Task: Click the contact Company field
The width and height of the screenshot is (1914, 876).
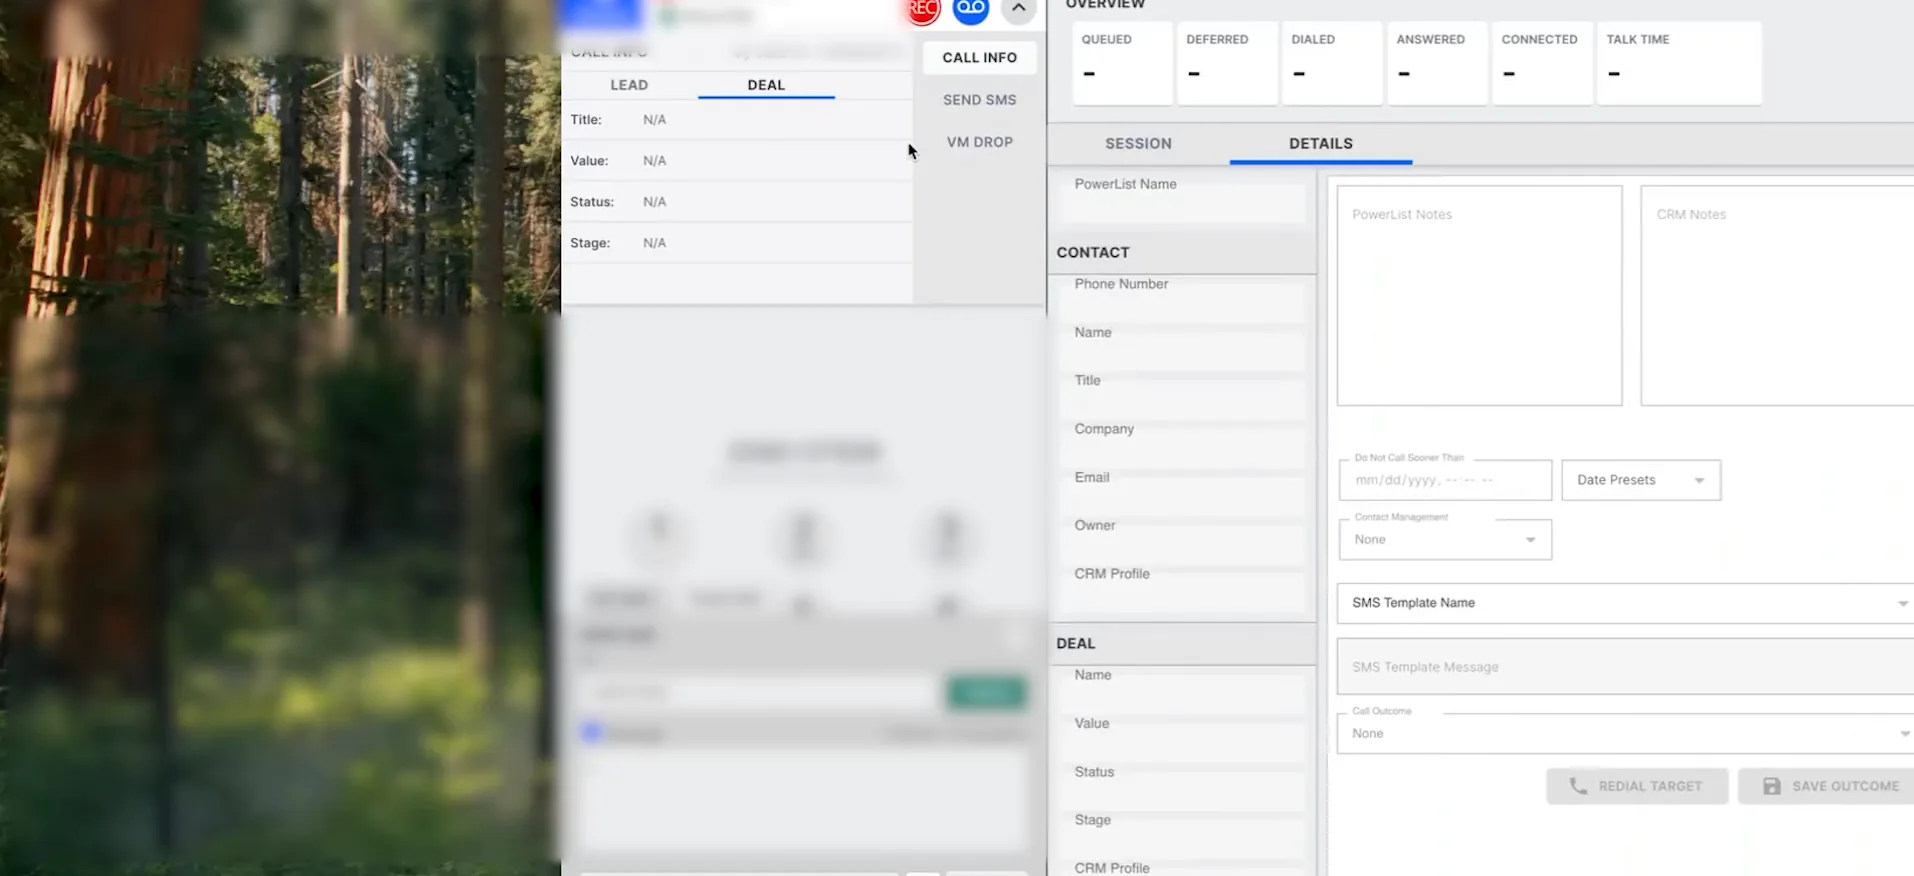Action: point(1182,444)
